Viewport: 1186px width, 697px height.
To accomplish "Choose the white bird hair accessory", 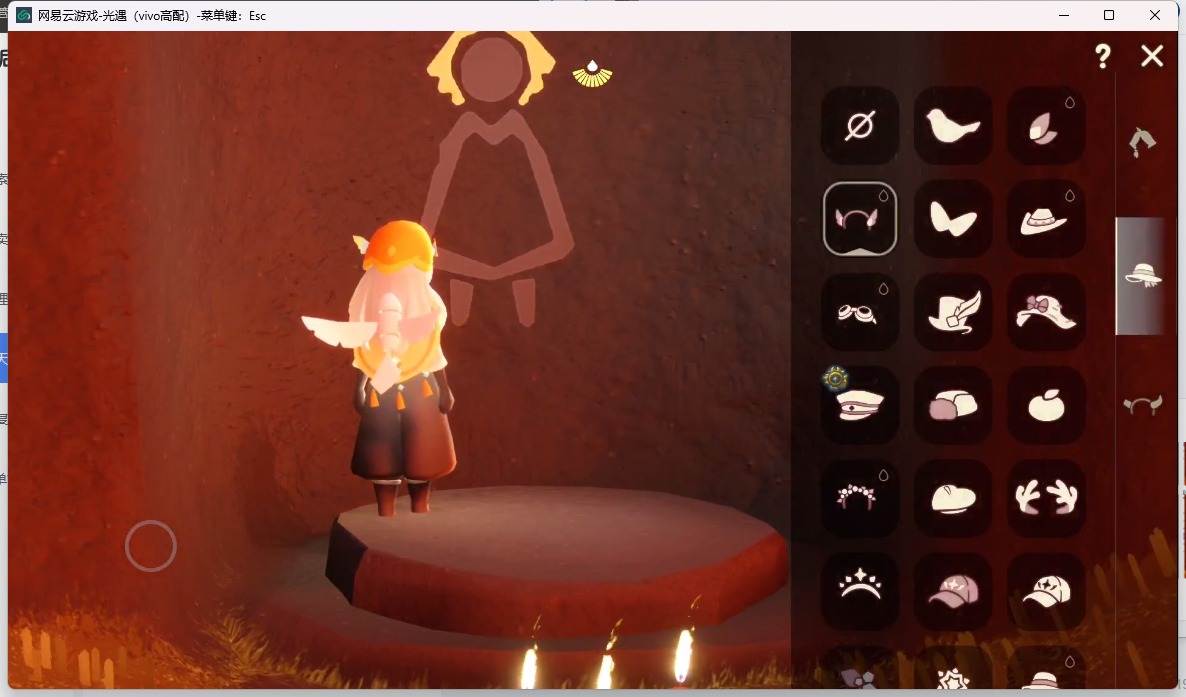I will (x=953, y=126).
